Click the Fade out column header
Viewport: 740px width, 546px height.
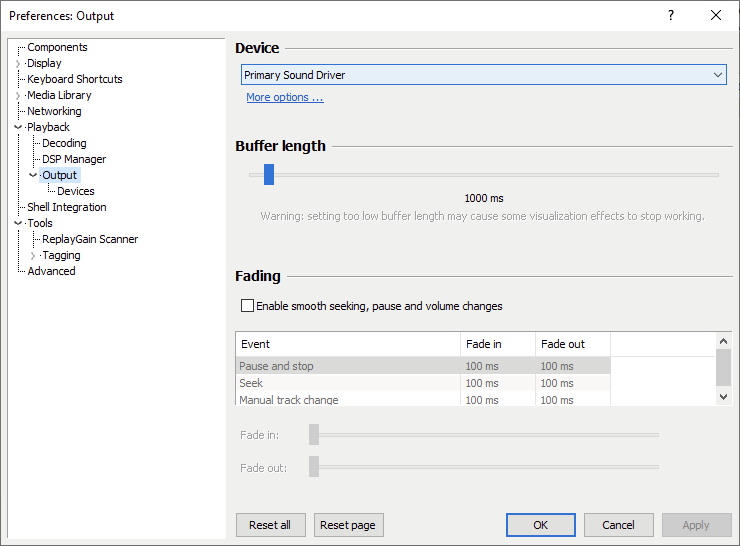563,344
